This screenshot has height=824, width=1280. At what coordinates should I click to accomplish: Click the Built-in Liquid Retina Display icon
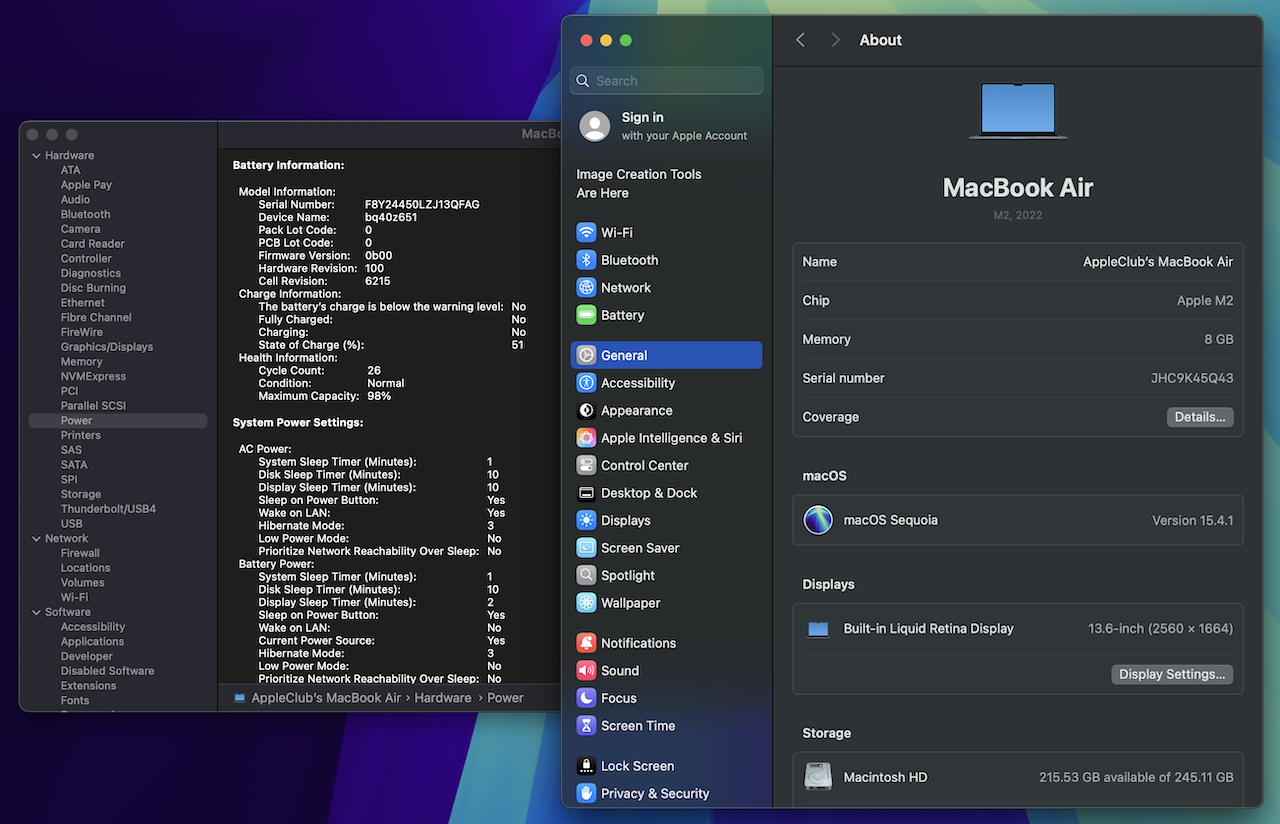(818, 629)
